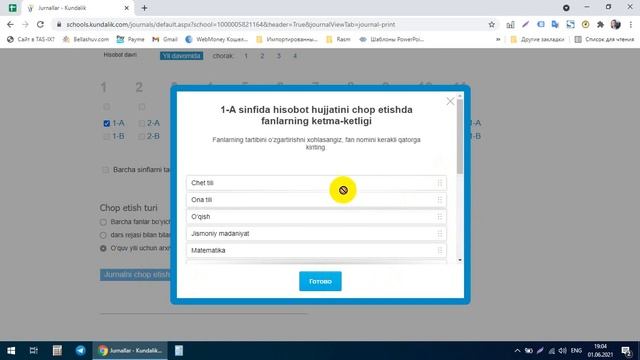This screenshot has height=360, width=640.
Task: Open the Импортированные bookmarks folder
Action: point(287,39)
